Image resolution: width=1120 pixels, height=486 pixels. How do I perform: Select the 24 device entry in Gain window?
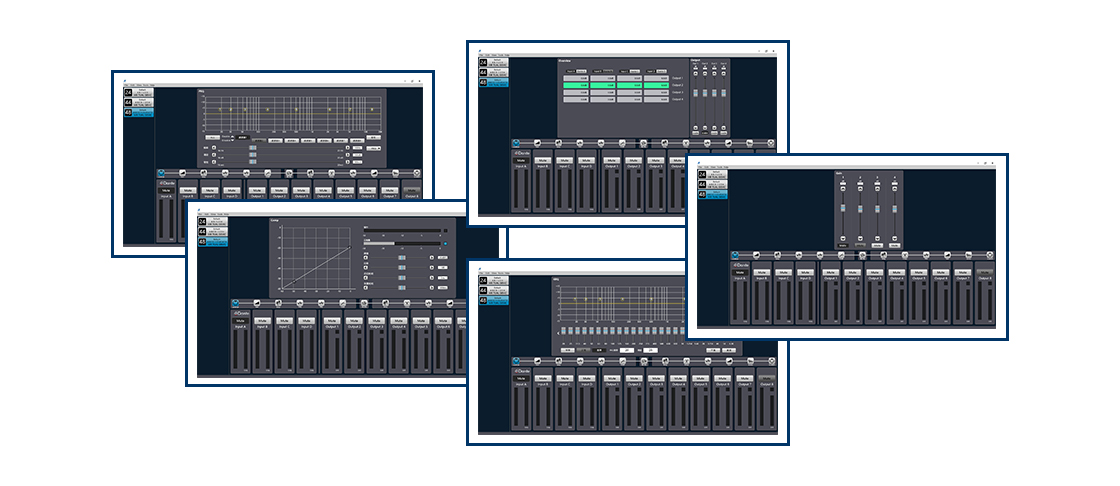point(712,176)
